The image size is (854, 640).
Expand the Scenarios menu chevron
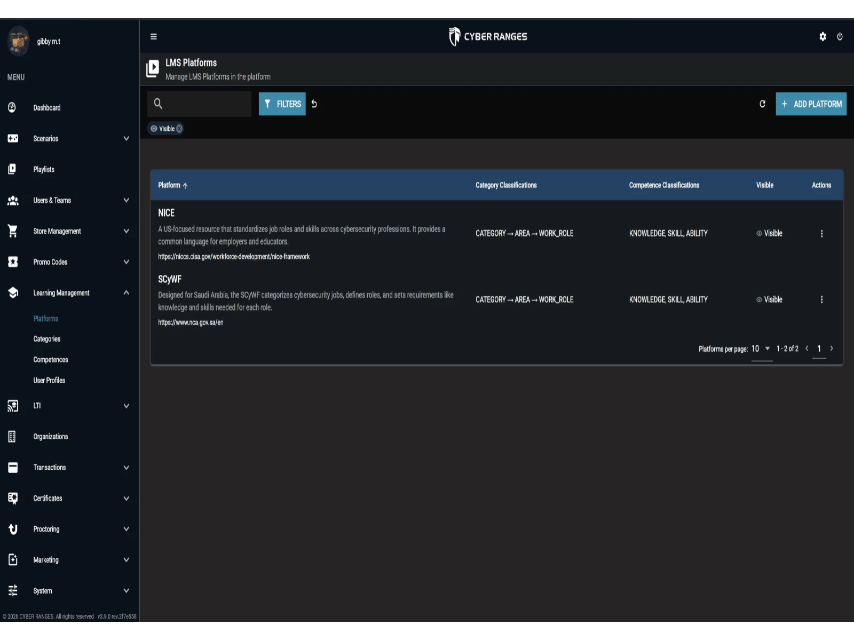[x=126, y=138]
